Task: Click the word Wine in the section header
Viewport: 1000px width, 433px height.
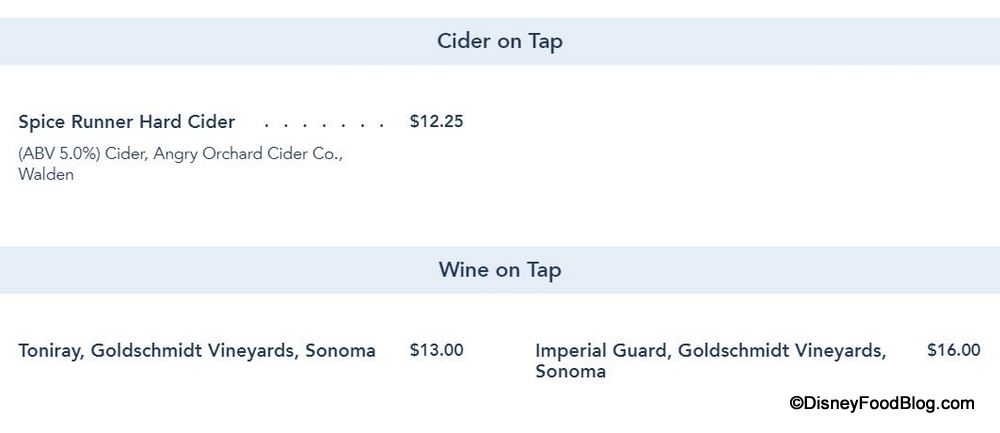Action: pos(463,270)
